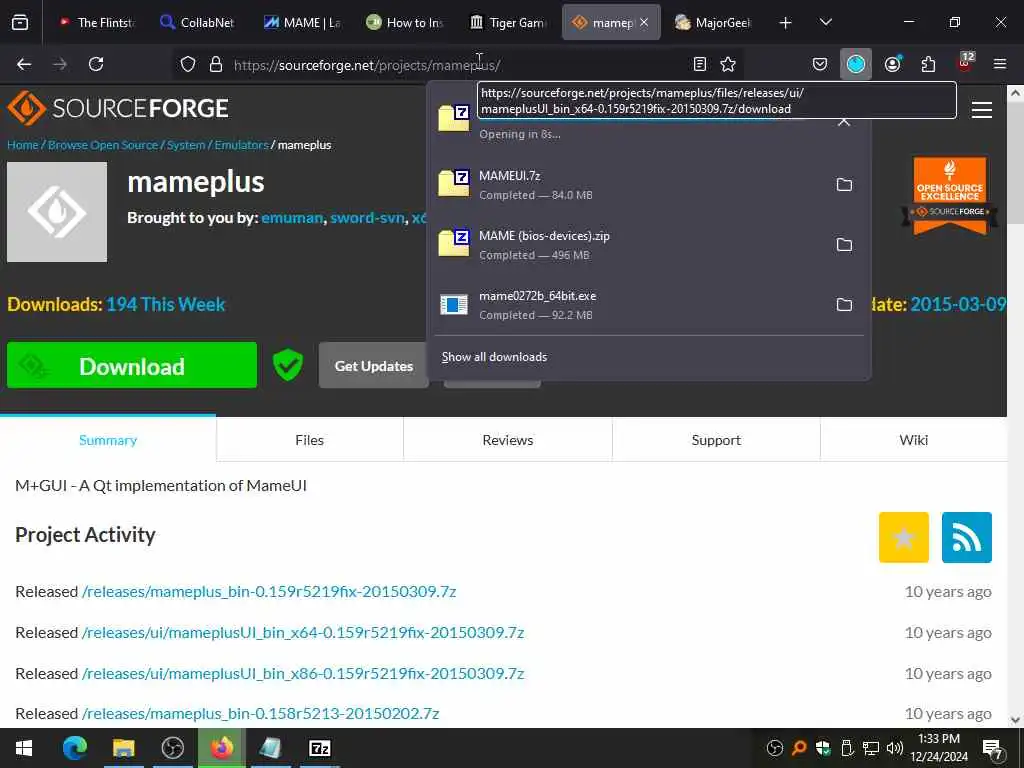Open File Explorer from taskbar
Viewport: 1024px width, 768px height.
pos(123,748)
